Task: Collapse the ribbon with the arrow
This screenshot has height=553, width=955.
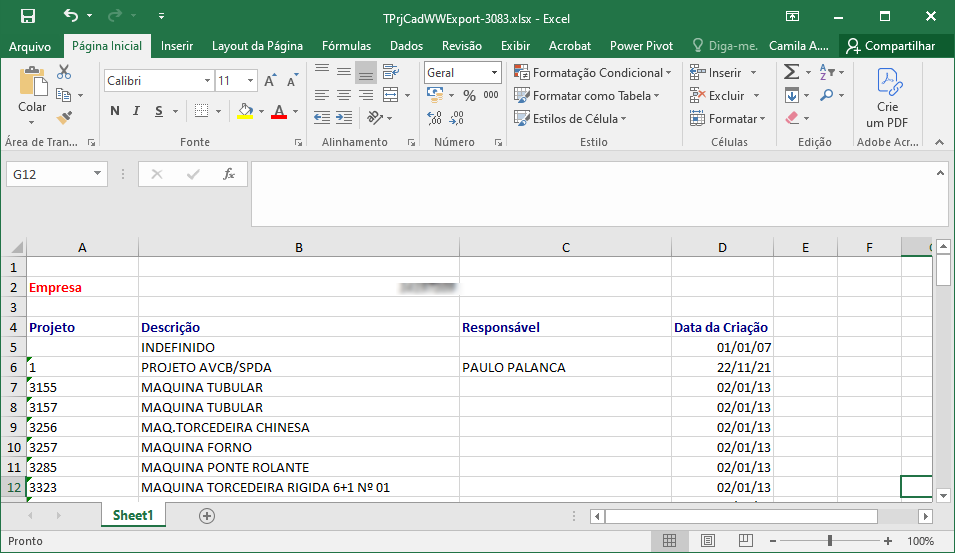Action: [x=940, y=142]
